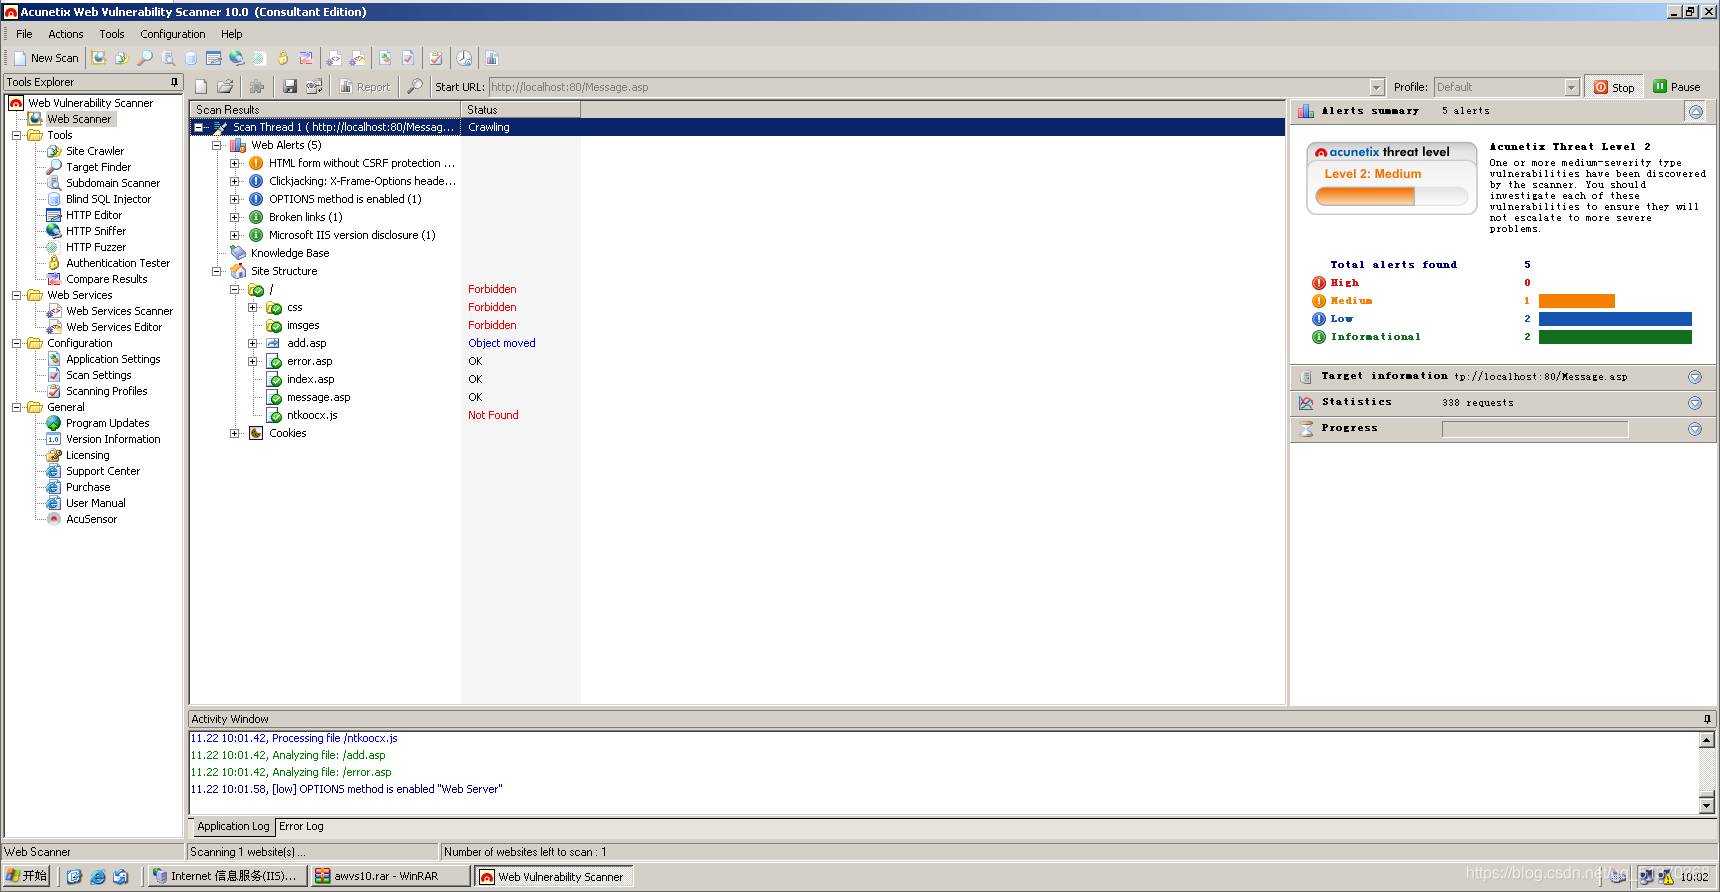Viewport: 1720px width, 892px height.
Task: Select Application Settings in Tools Explorer
Action: pyautogui.click(x=113, y=359)
